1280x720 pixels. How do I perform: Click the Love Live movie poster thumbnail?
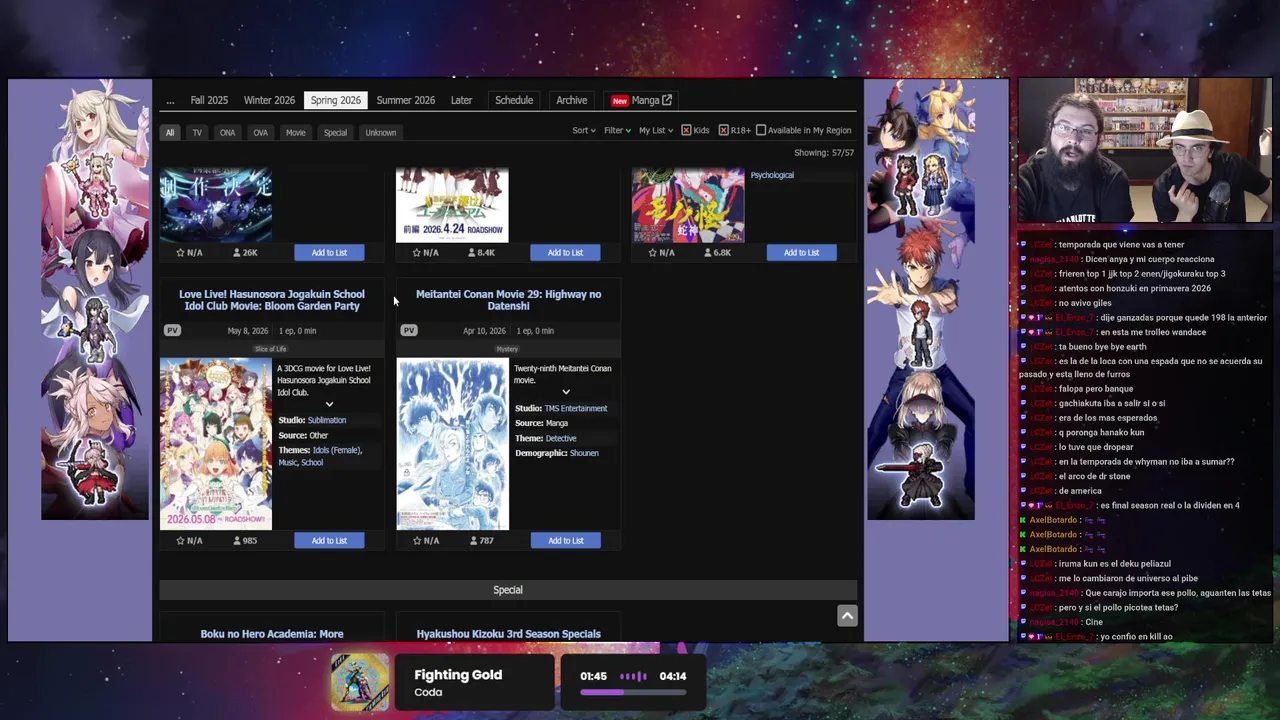point(216,444)
